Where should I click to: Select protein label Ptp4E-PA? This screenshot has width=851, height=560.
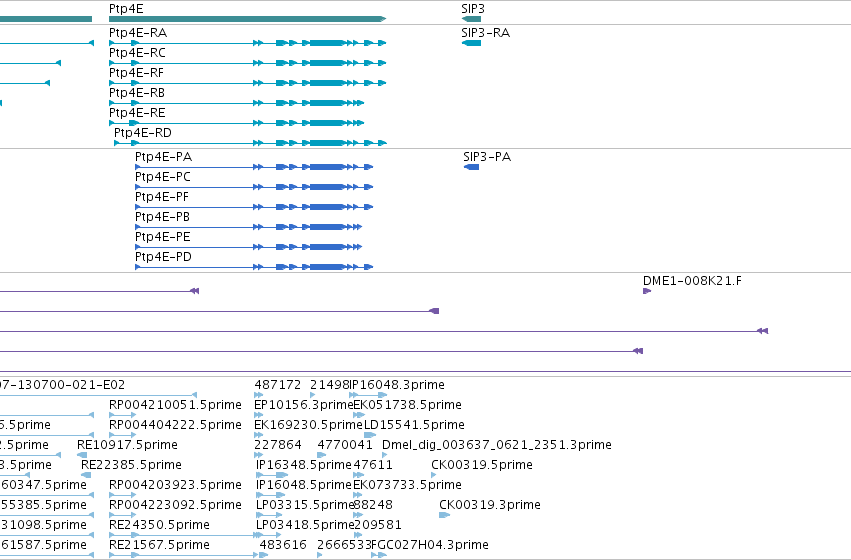163,157
